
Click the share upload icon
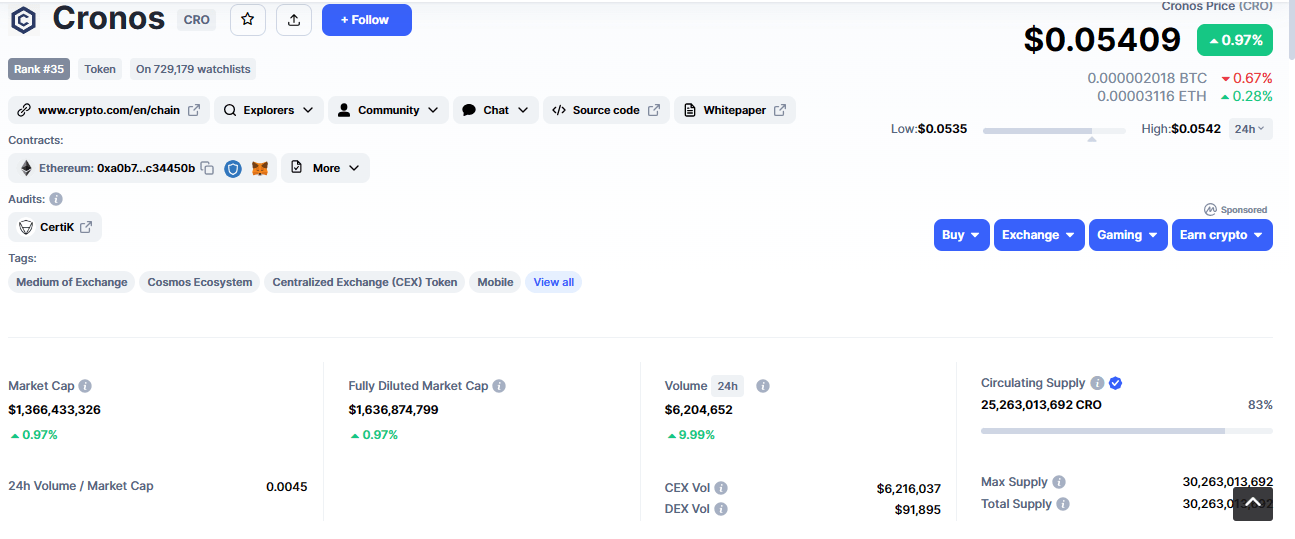(294, 20)
